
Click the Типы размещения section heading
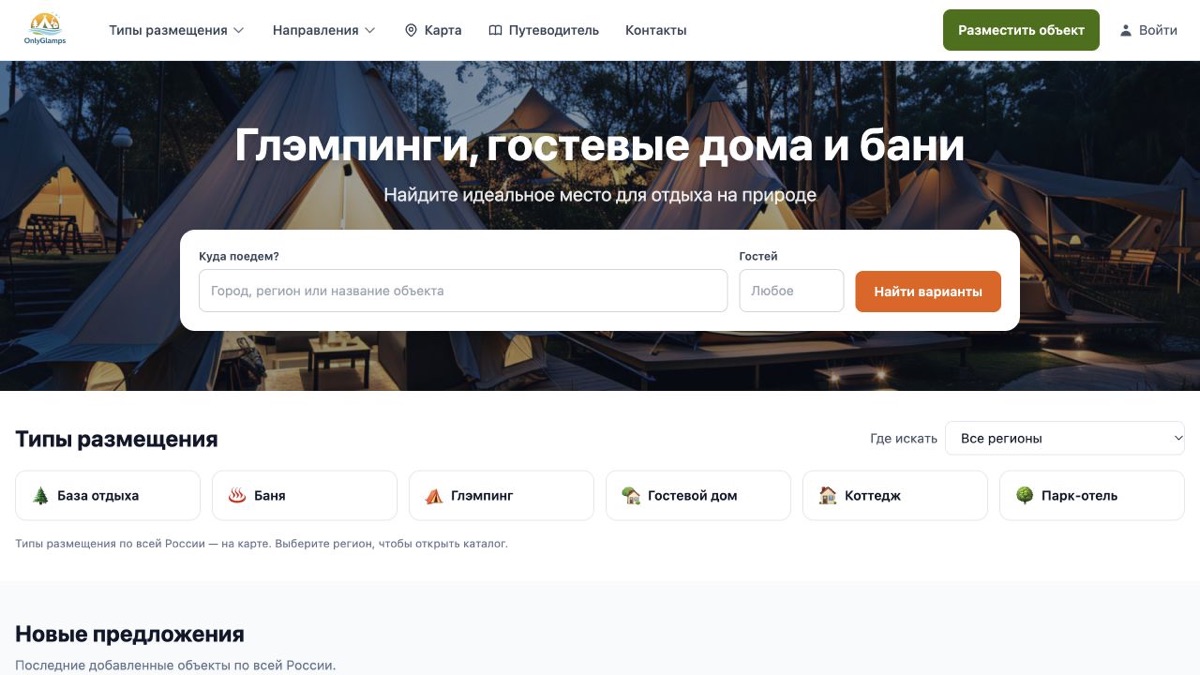pyautogui.click(x=116, y=439)
